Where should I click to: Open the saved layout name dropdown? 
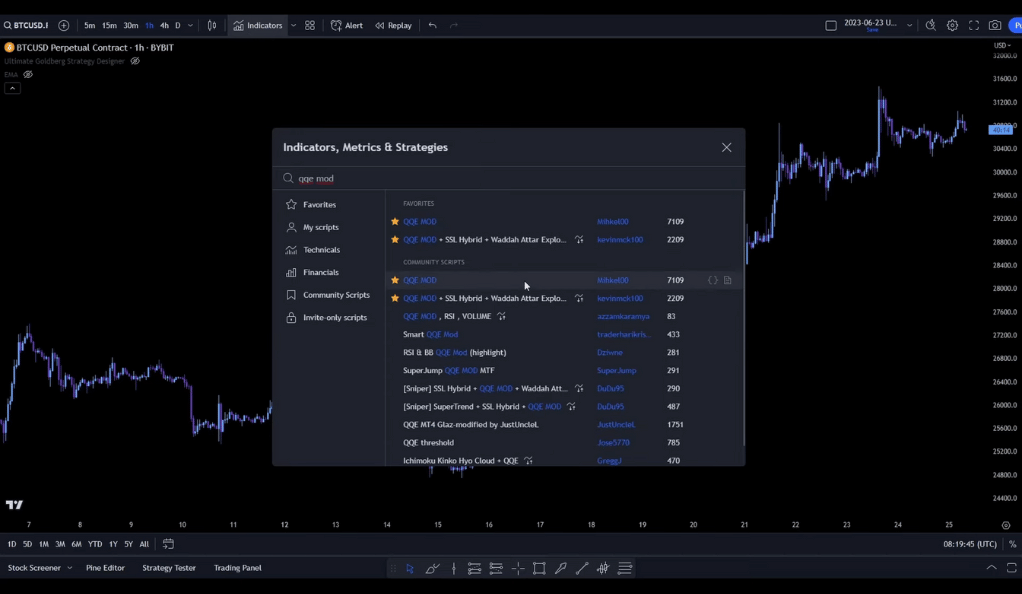(909, 25)
